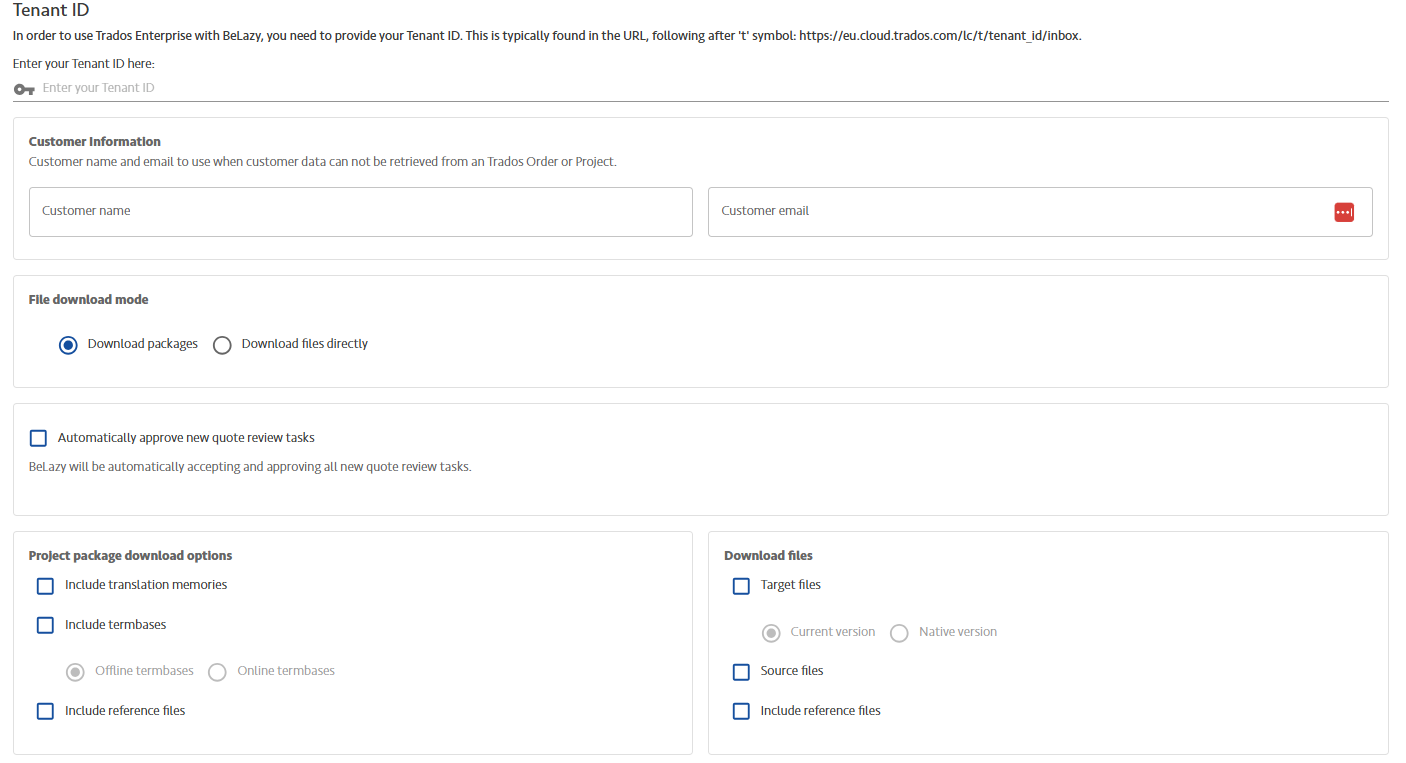Image resolution: width=1406 pixels, height=763 pixels.
Task: Click the Tenant ID URL explanation paragraph
Action: [x=547, y=36]
